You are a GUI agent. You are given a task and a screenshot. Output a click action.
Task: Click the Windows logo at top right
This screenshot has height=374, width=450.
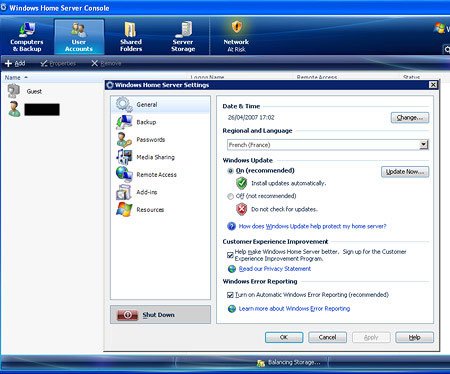point(440,28)
